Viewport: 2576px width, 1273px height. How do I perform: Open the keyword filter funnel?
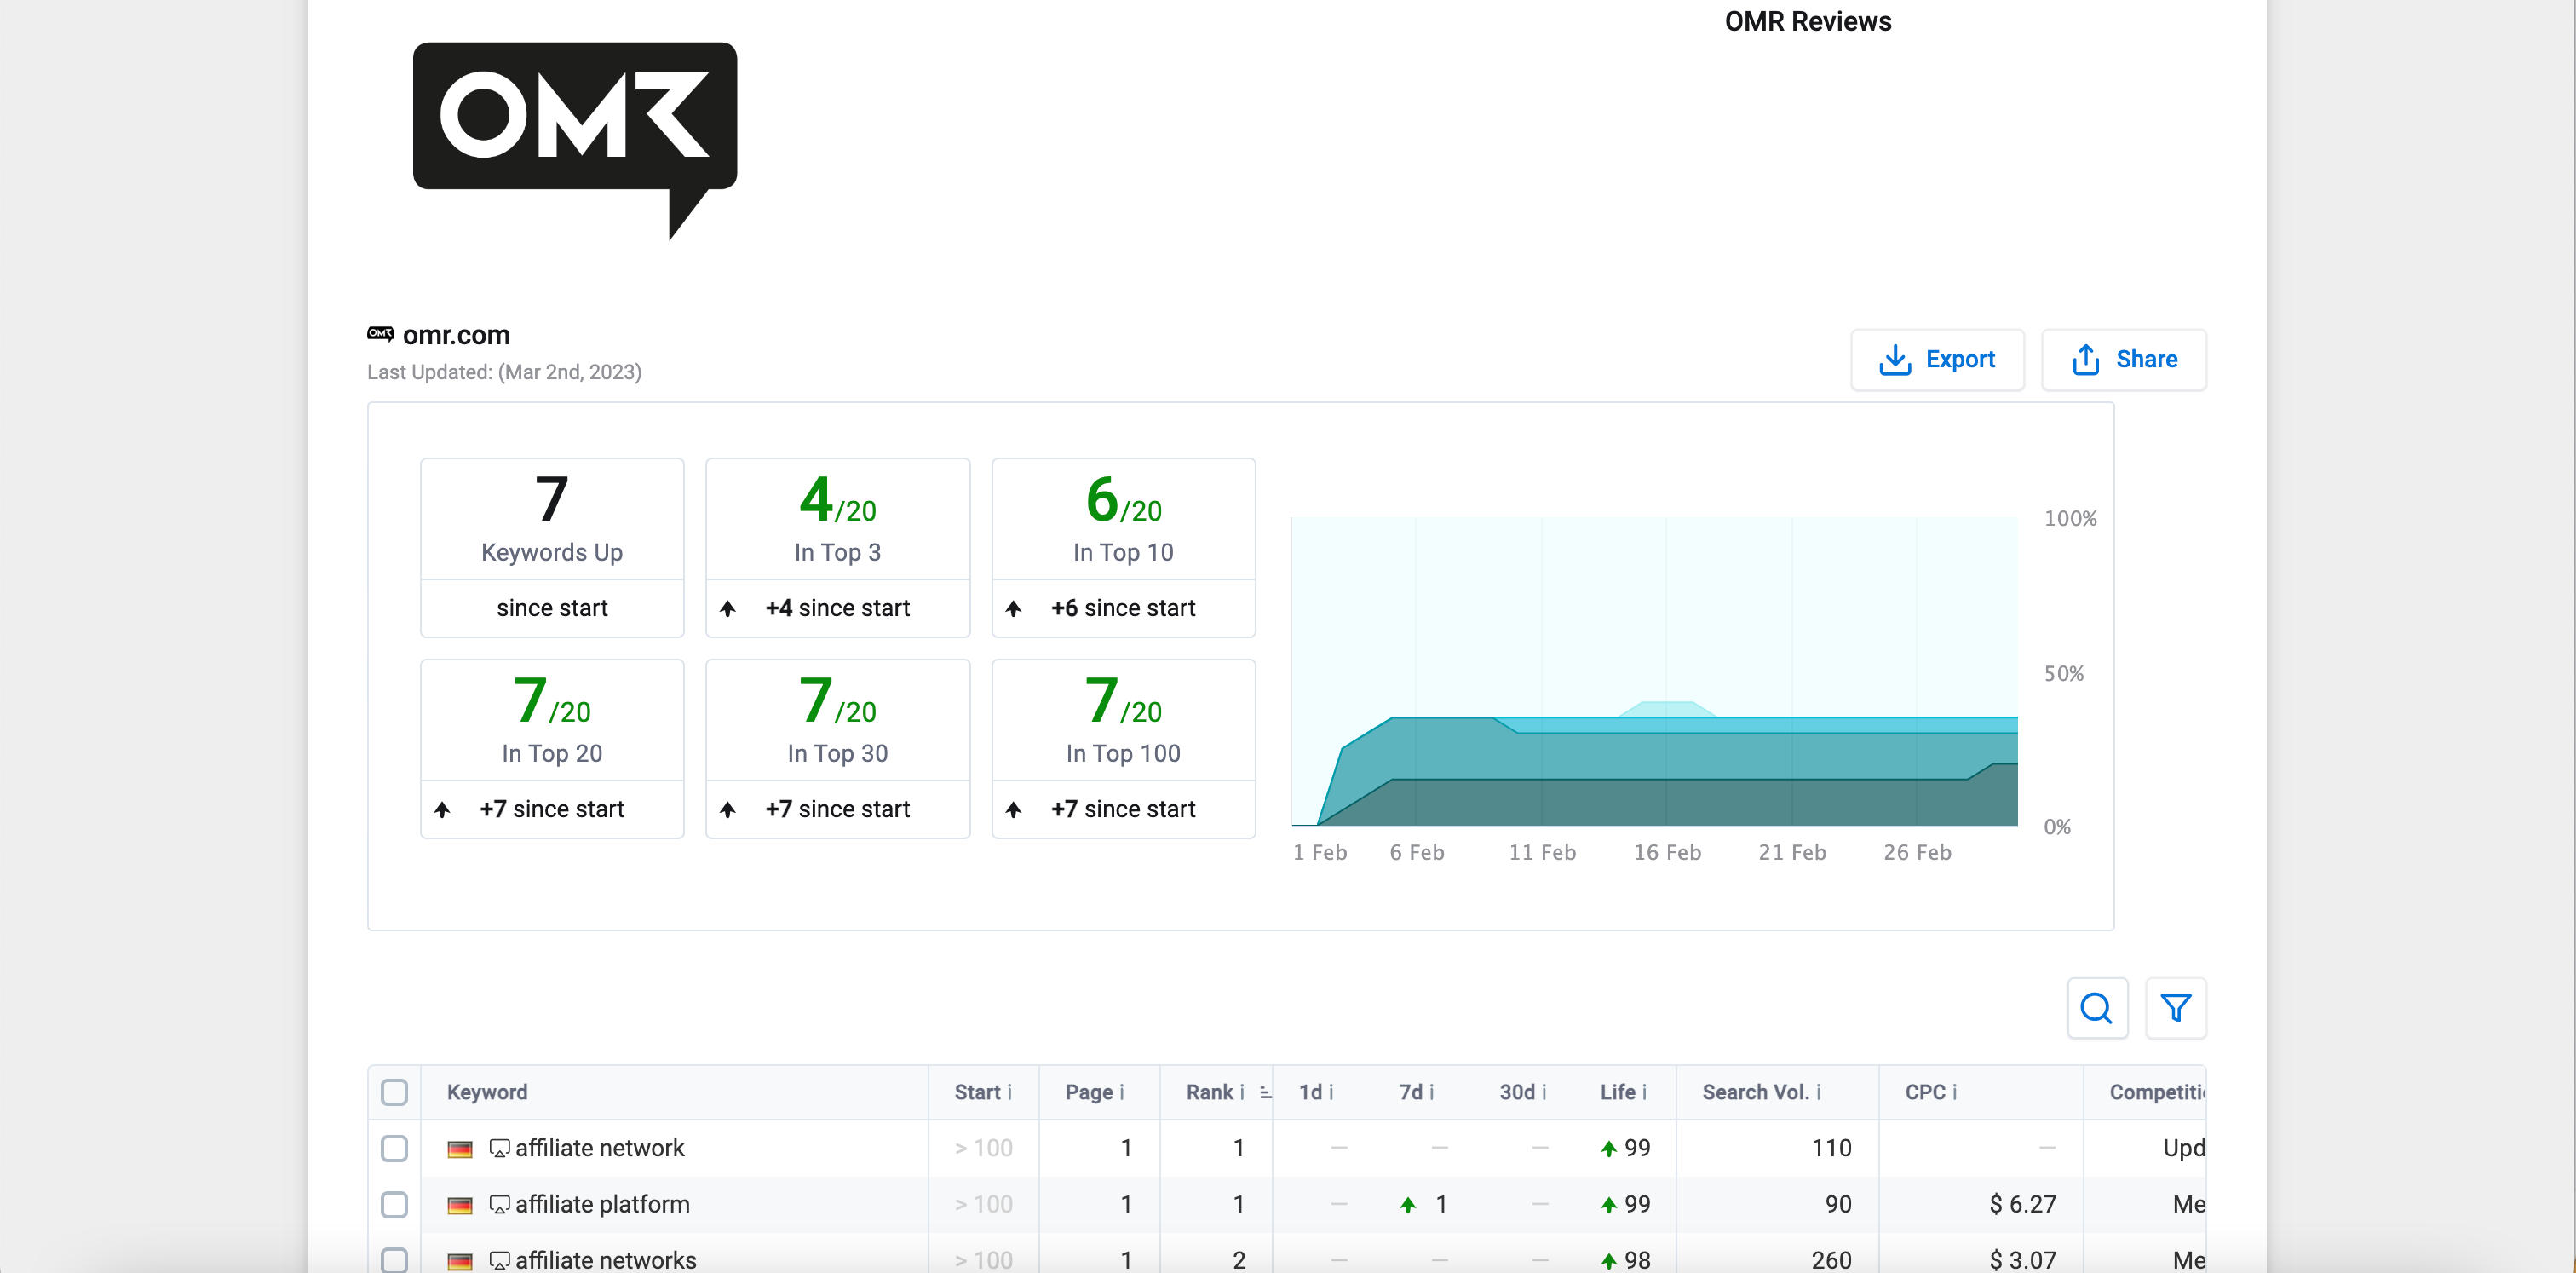click(x=2175, y=1008)
